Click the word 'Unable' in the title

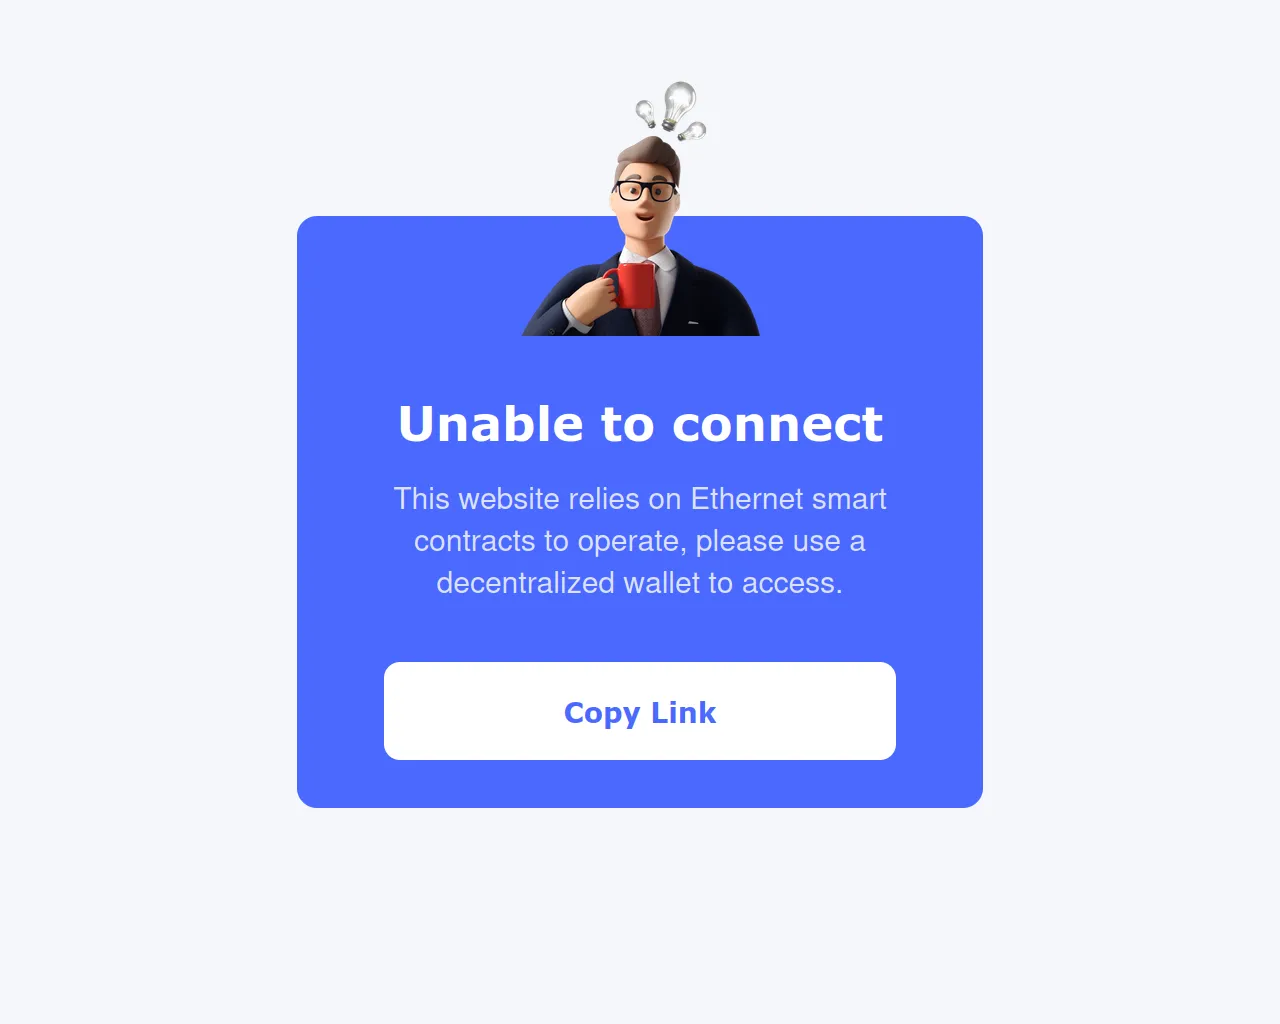(x=491, y=424)
